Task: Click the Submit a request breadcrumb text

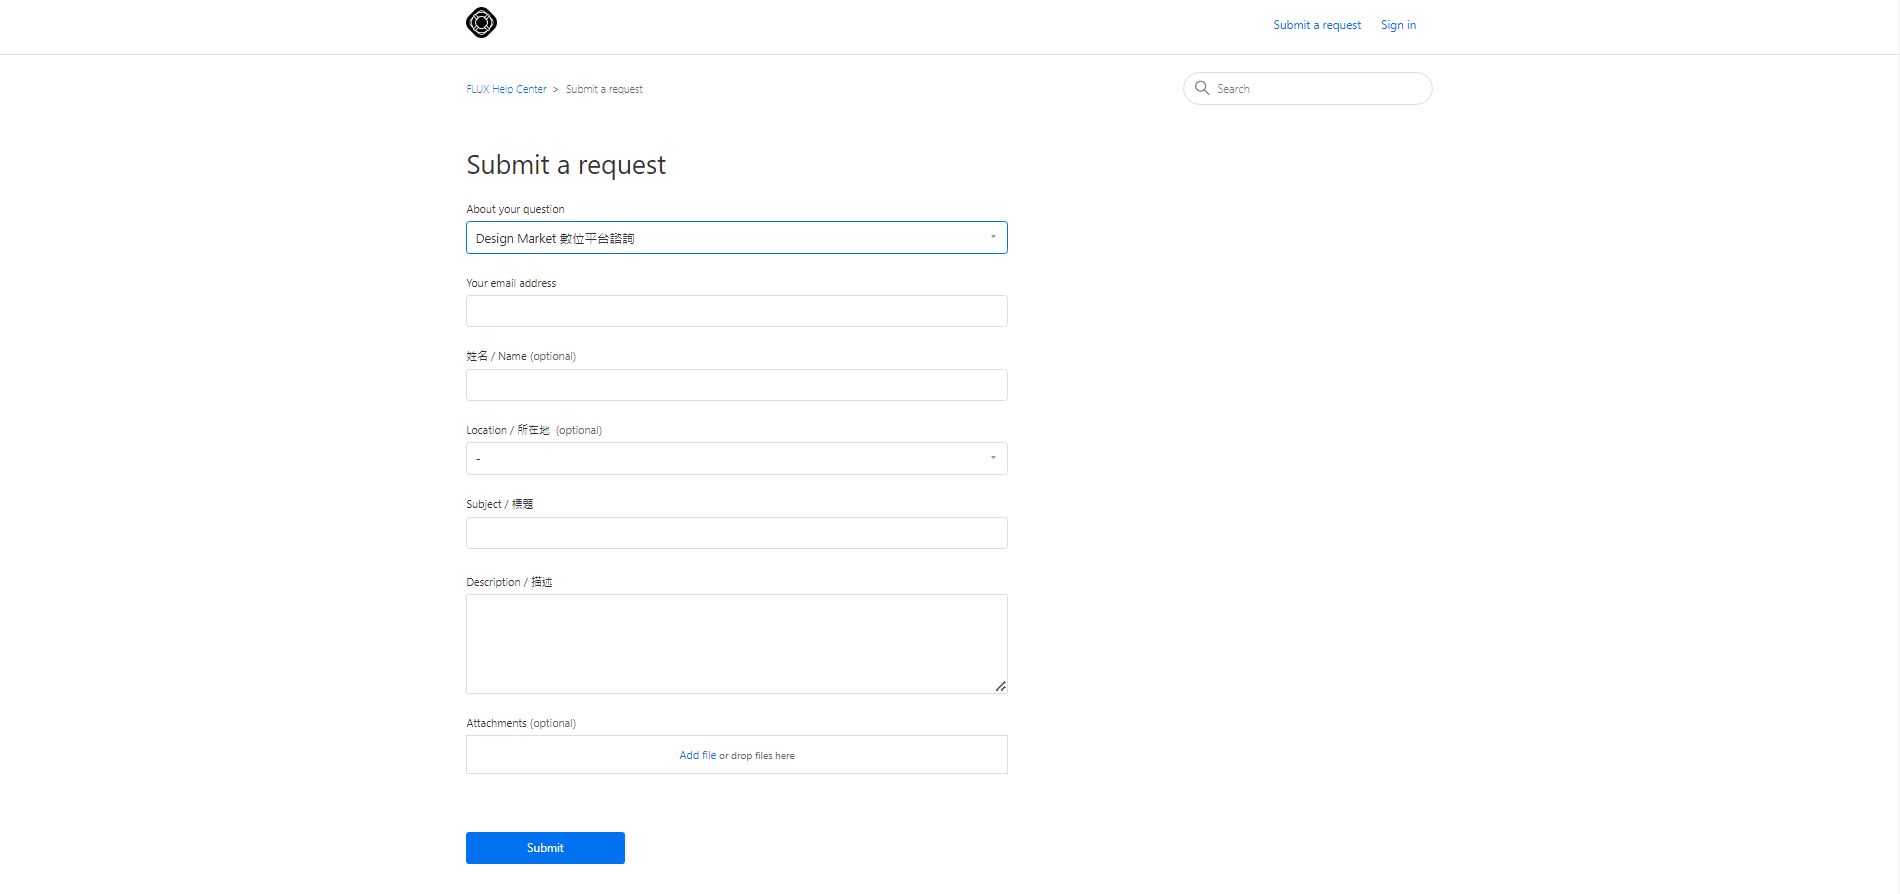Action: 604,89
